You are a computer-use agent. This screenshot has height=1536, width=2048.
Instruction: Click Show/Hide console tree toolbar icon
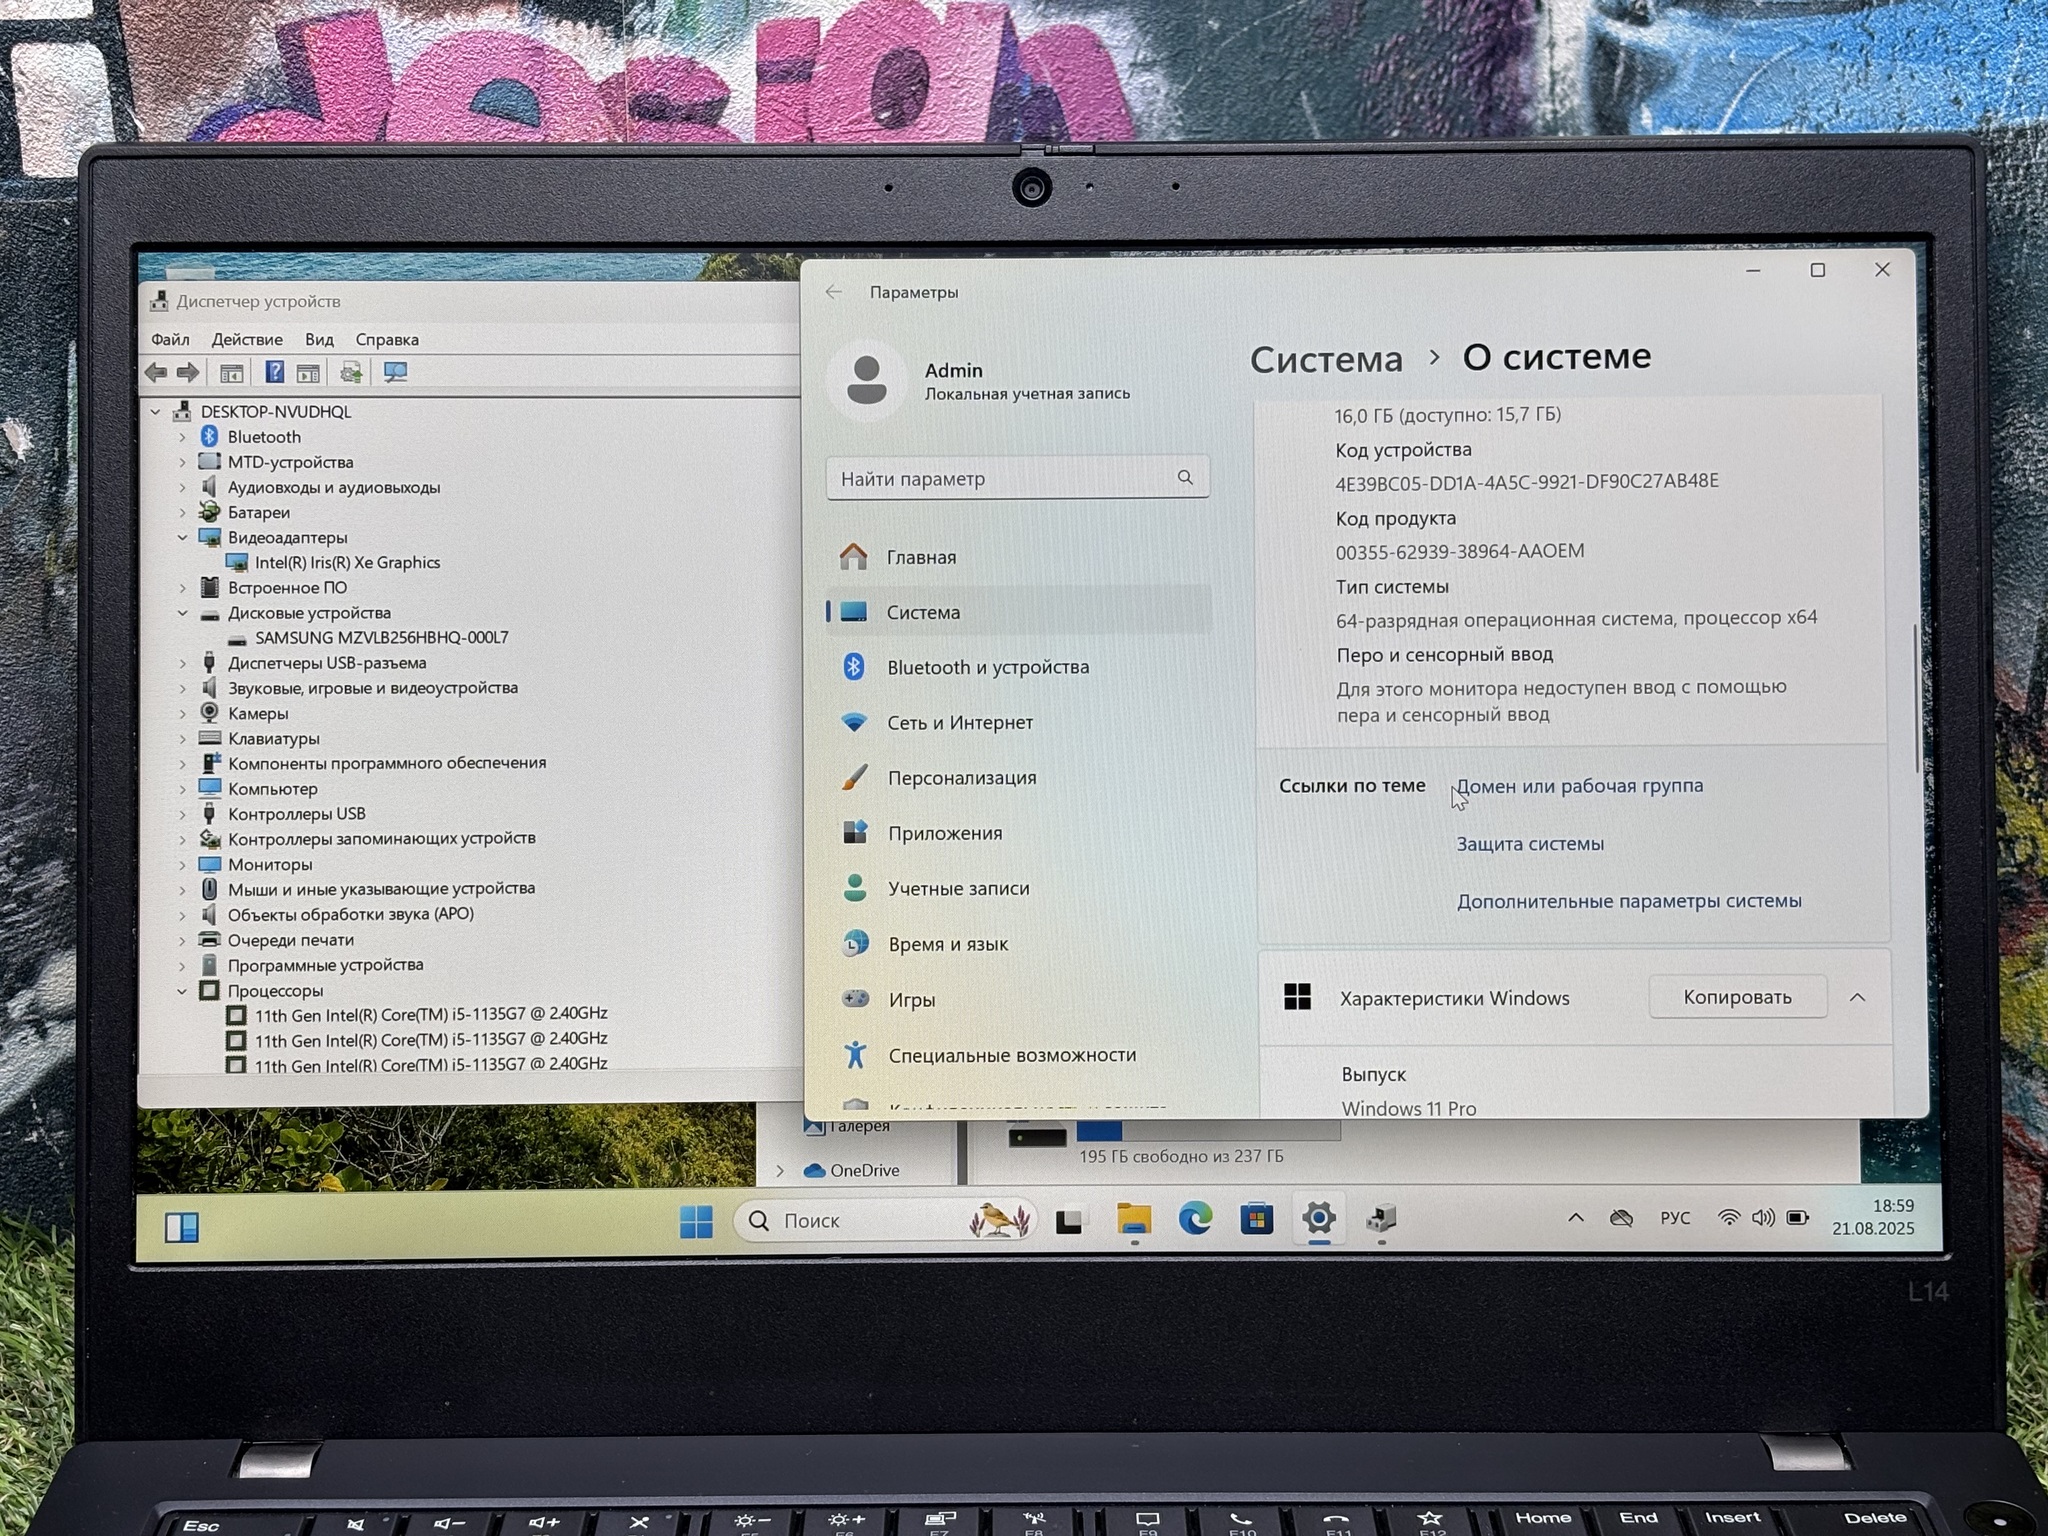point(232,373)
